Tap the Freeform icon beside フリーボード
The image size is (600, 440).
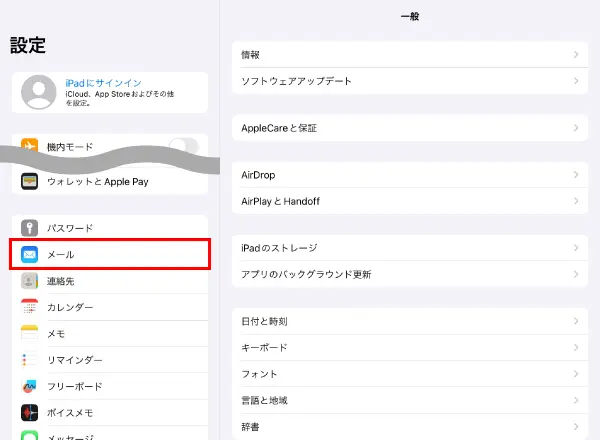pyautogui.click(x=29, y=386)
